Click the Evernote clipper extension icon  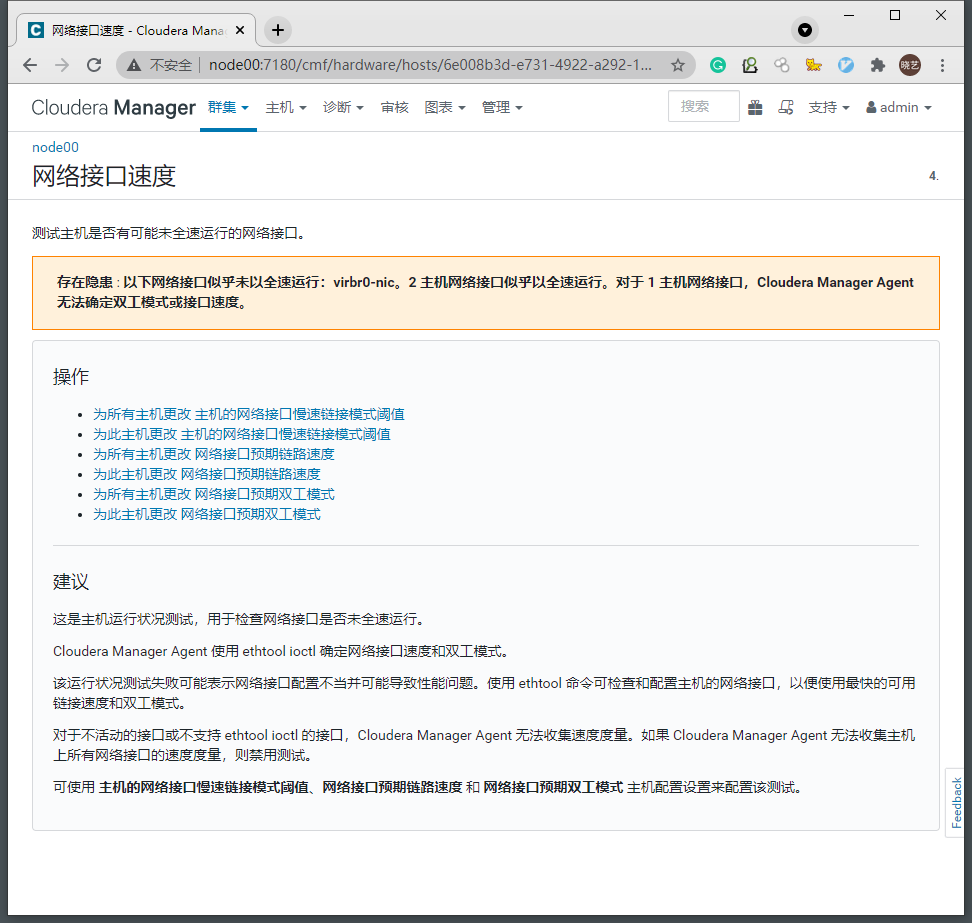(750, 65)
